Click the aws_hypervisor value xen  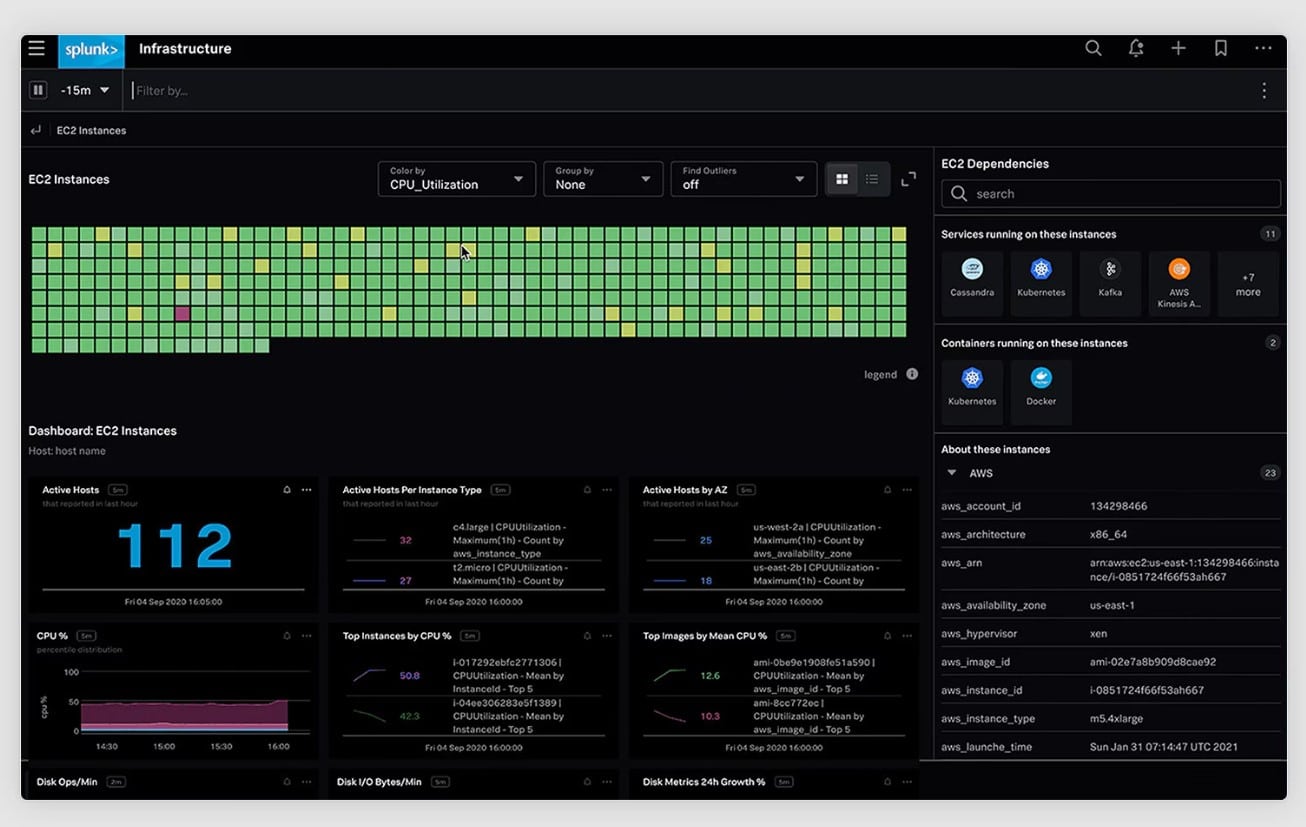tap(1099, 633)
